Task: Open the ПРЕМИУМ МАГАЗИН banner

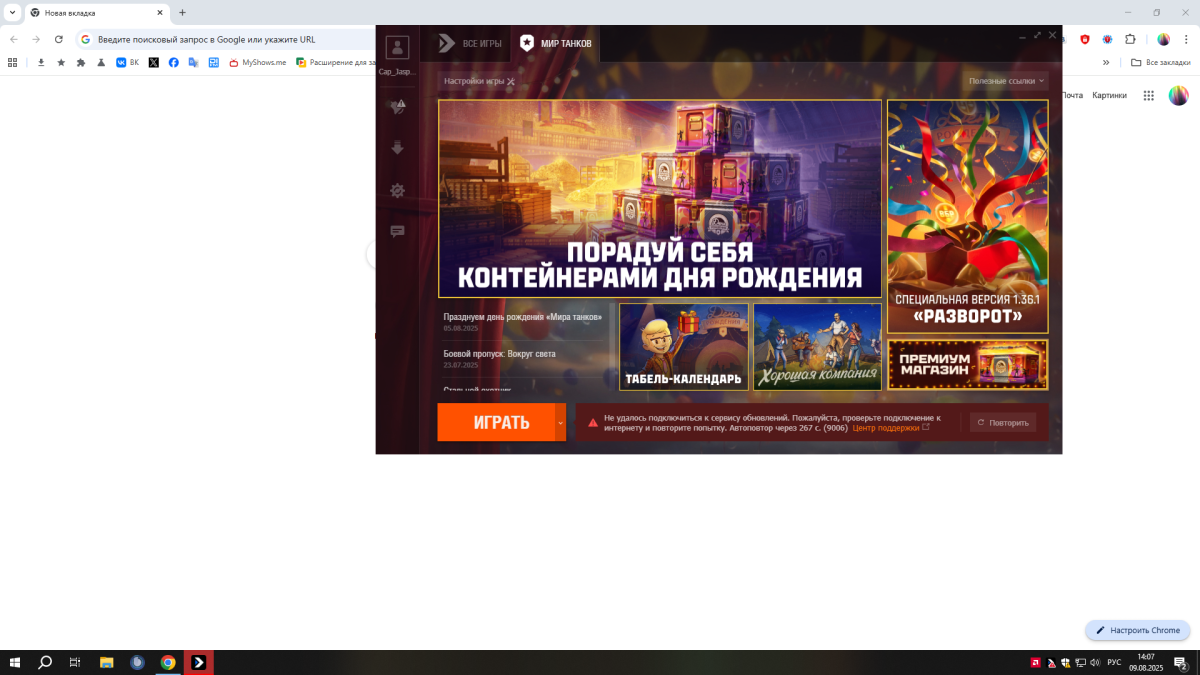Action: pos(967,364)
